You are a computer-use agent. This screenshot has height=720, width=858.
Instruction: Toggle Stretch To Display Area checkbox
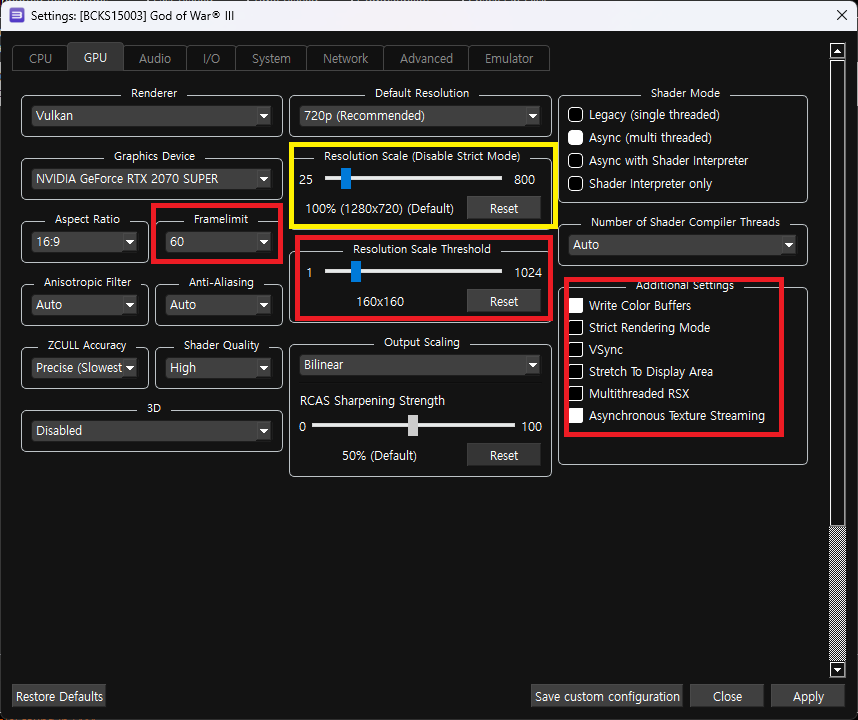click(x=641, y=372)
